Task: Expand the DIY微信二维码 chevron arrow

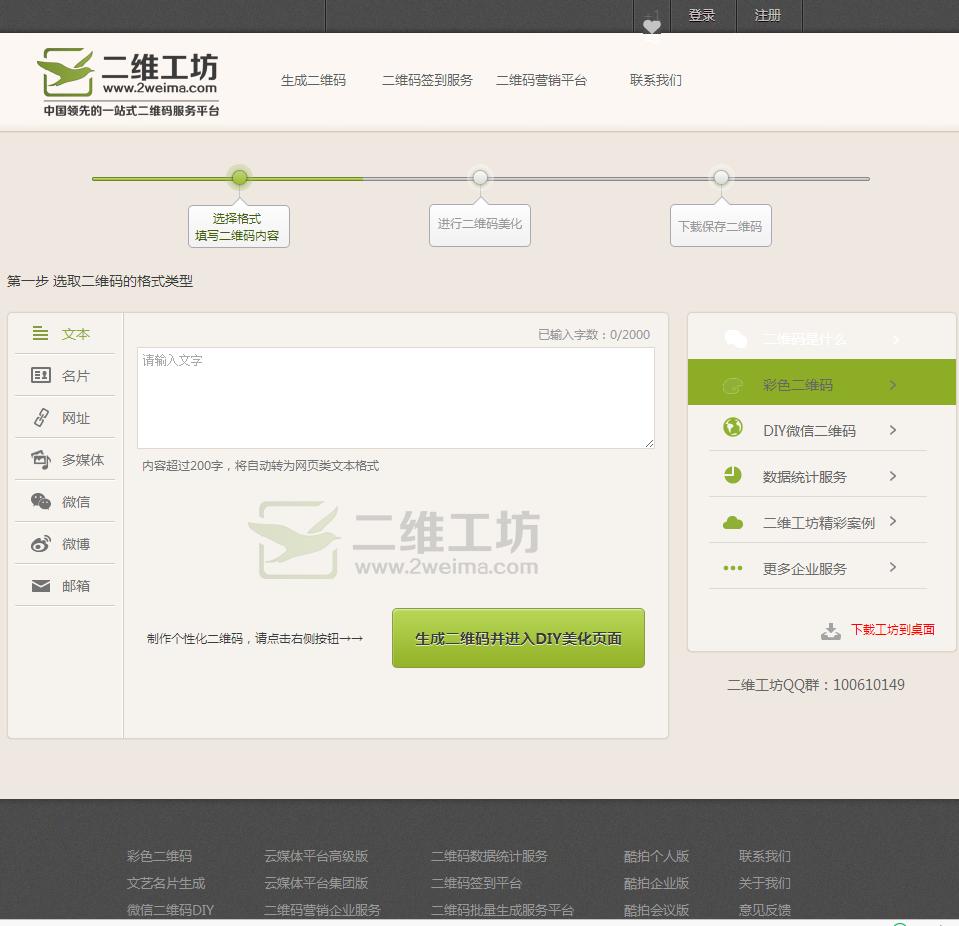Action: 893,430
